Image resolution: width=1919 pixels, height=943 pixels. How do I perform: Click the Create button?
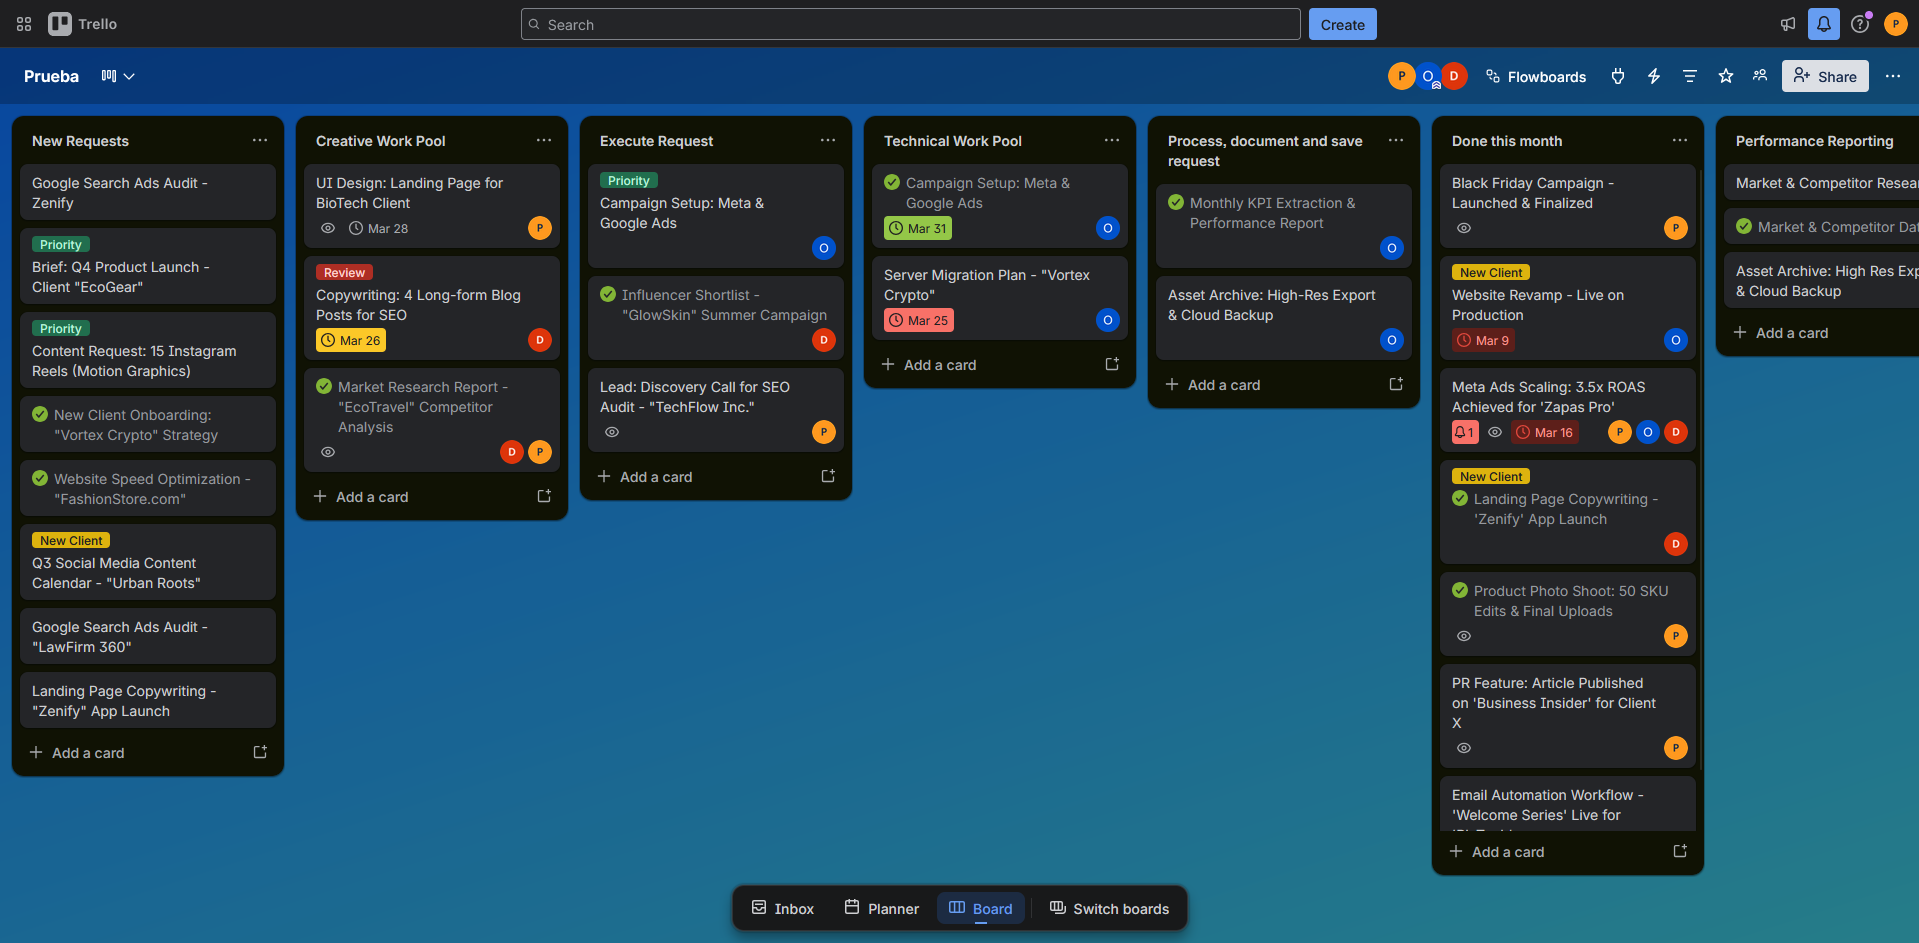1342,24
